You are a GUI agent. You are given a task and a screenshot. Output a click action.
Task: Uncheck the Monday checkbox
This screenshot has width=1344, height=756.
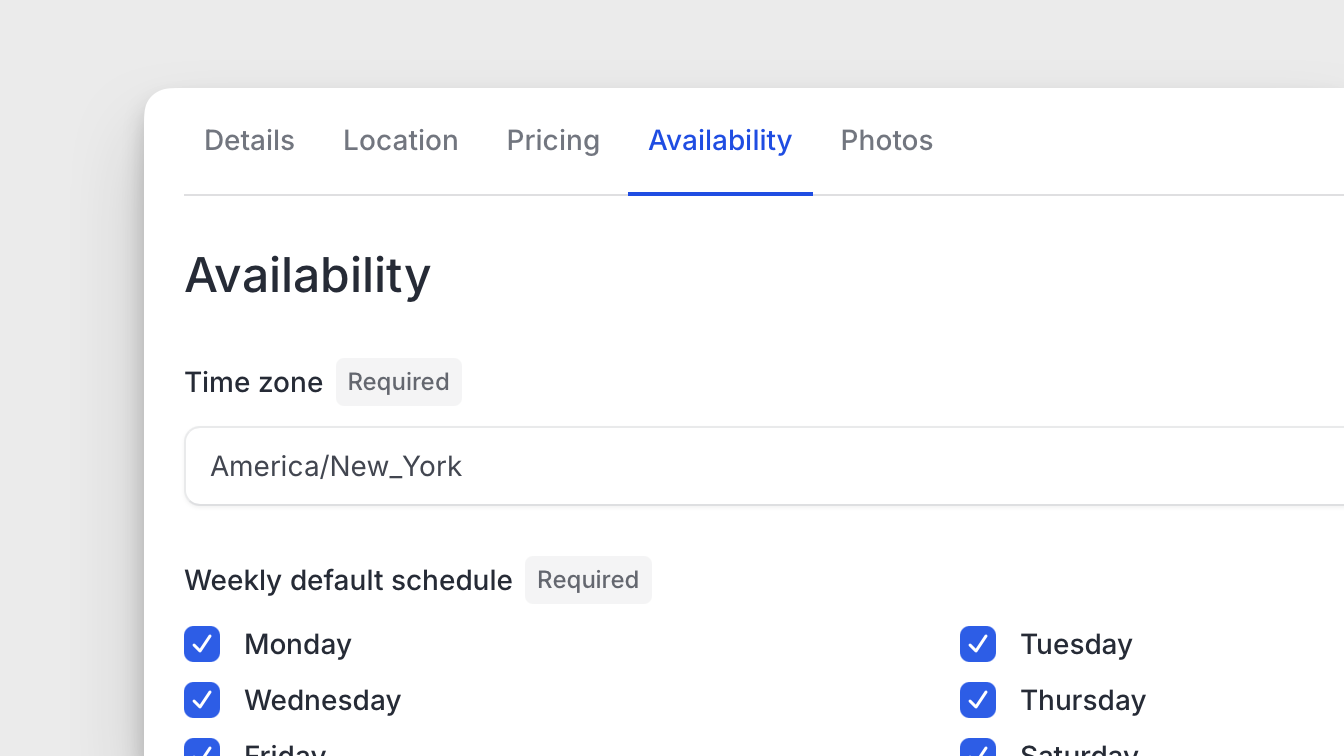coord(202,644)
